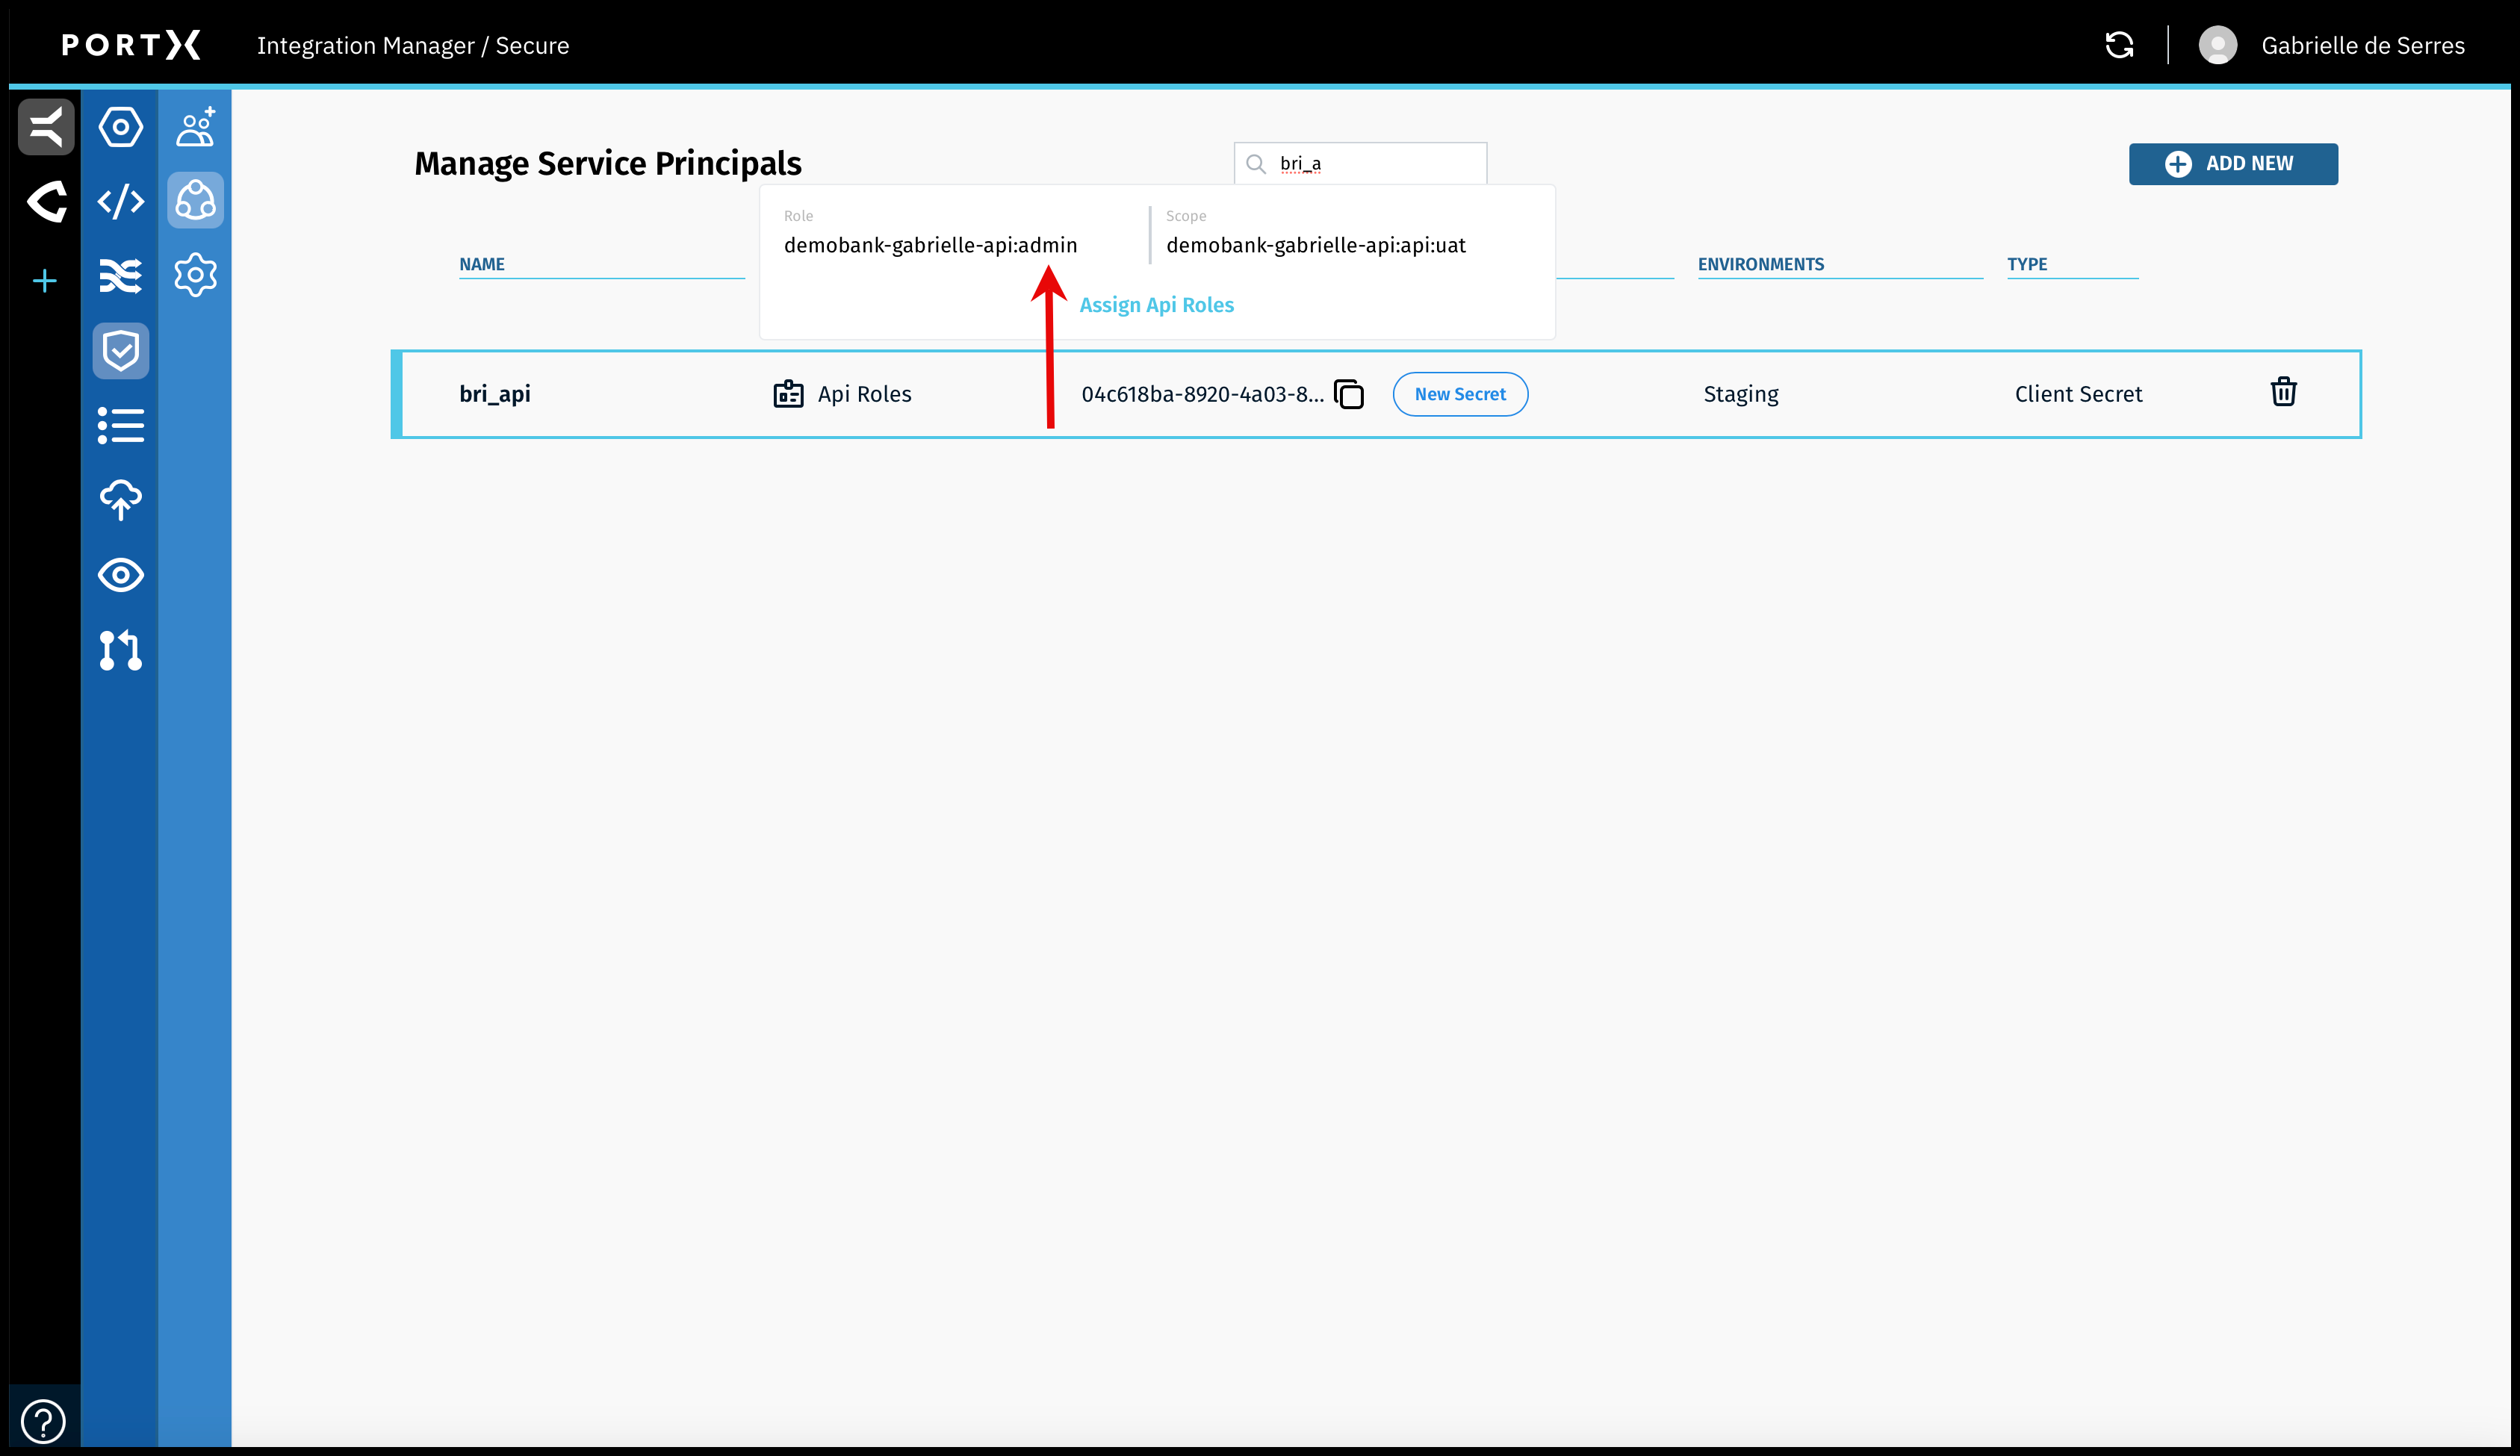This screenshot has height=1456, width=2520.
Task: Click the cloud upload icon
Action: click(120, 500)
